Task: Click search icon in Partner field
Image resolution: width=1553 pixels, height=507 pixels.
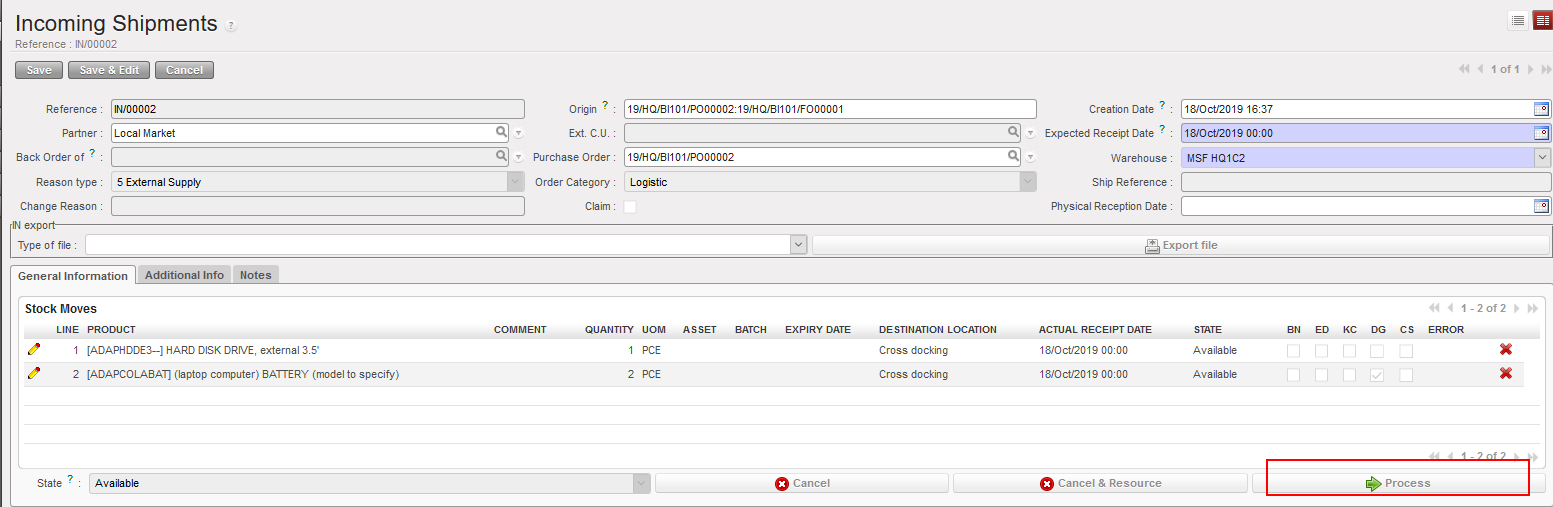Action: pyautogui.click(x=501, y=132)
